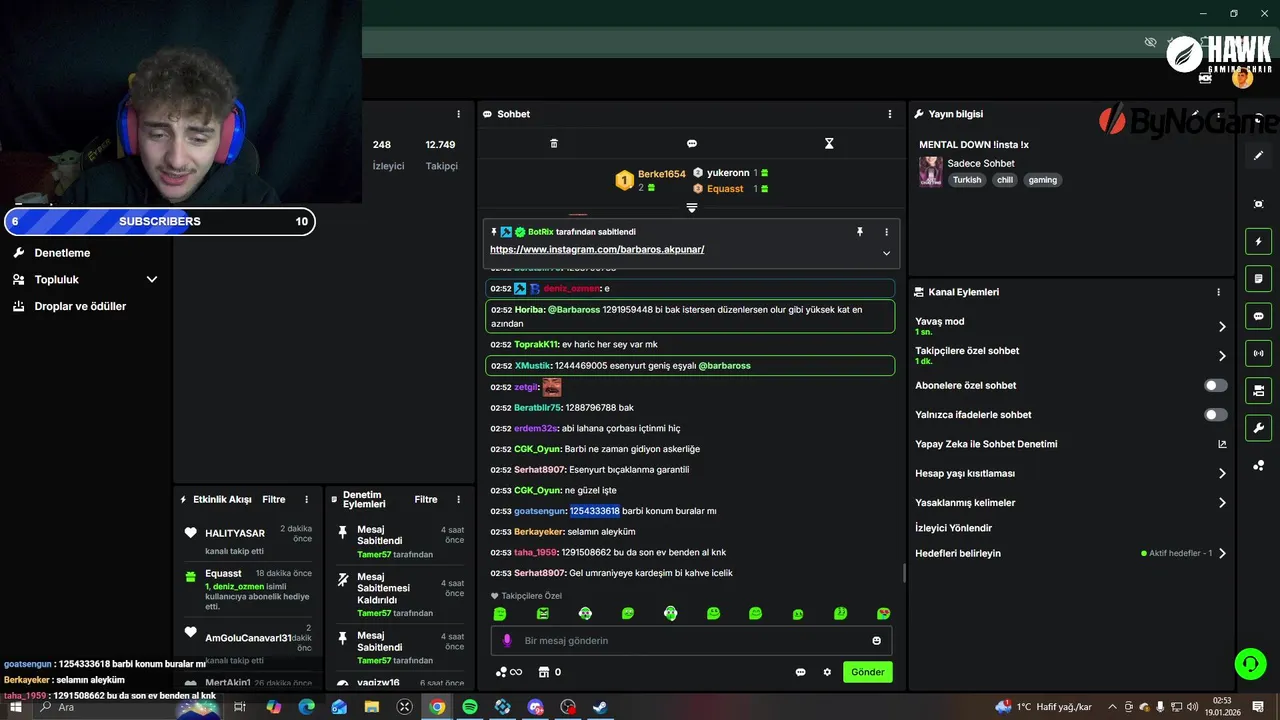Click the focus frame icon in right sidebar
The height and width of the screenshot is (720, 1280).
pos(1258,204)
